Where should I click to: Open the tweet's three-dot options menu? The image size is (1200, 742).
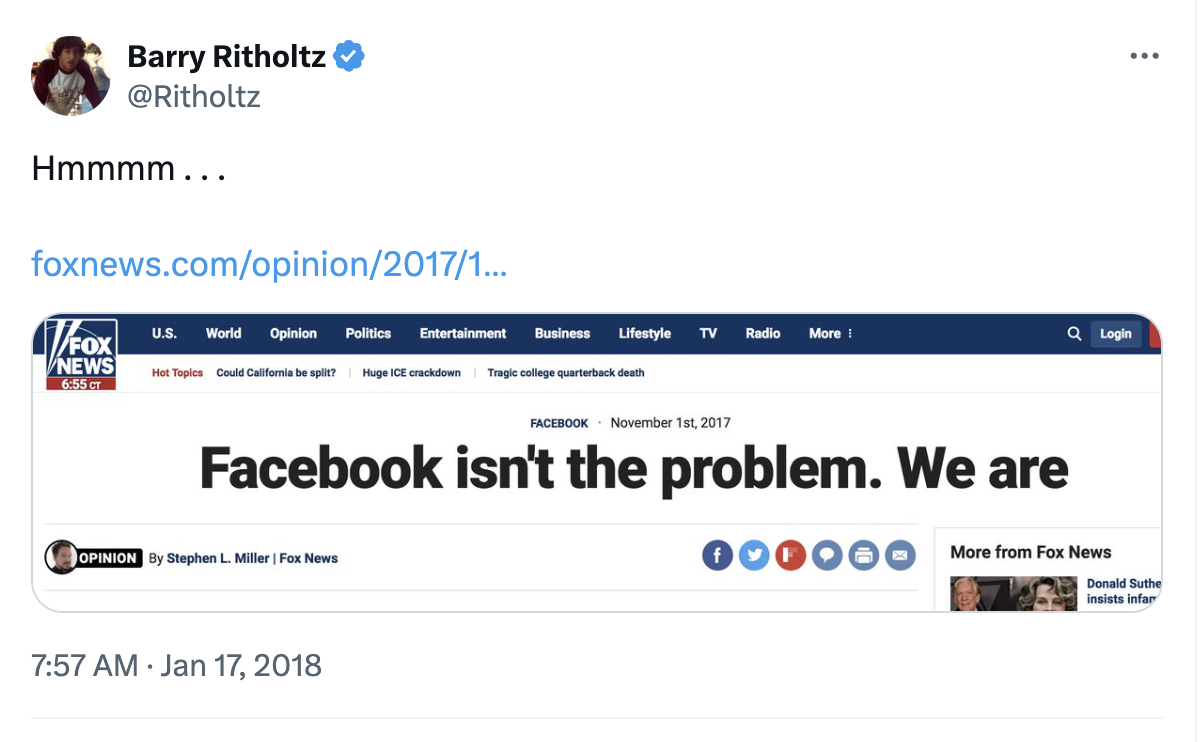[x=1144, y=56]
